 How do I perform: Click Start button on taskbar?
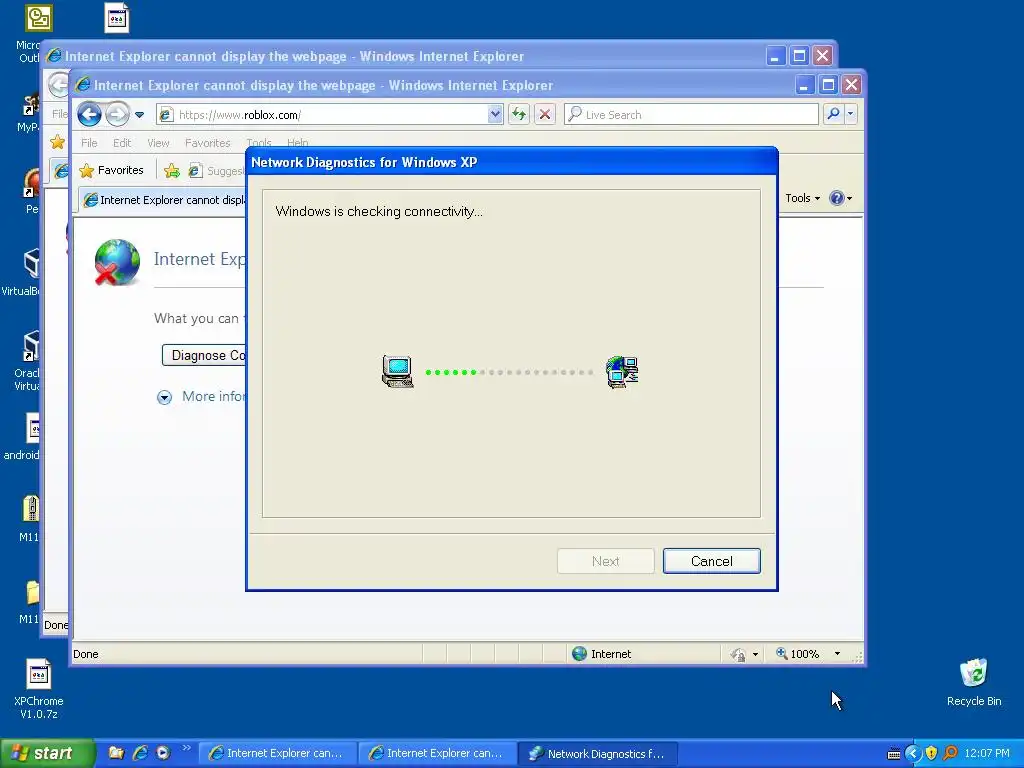(x=47, y=753)
